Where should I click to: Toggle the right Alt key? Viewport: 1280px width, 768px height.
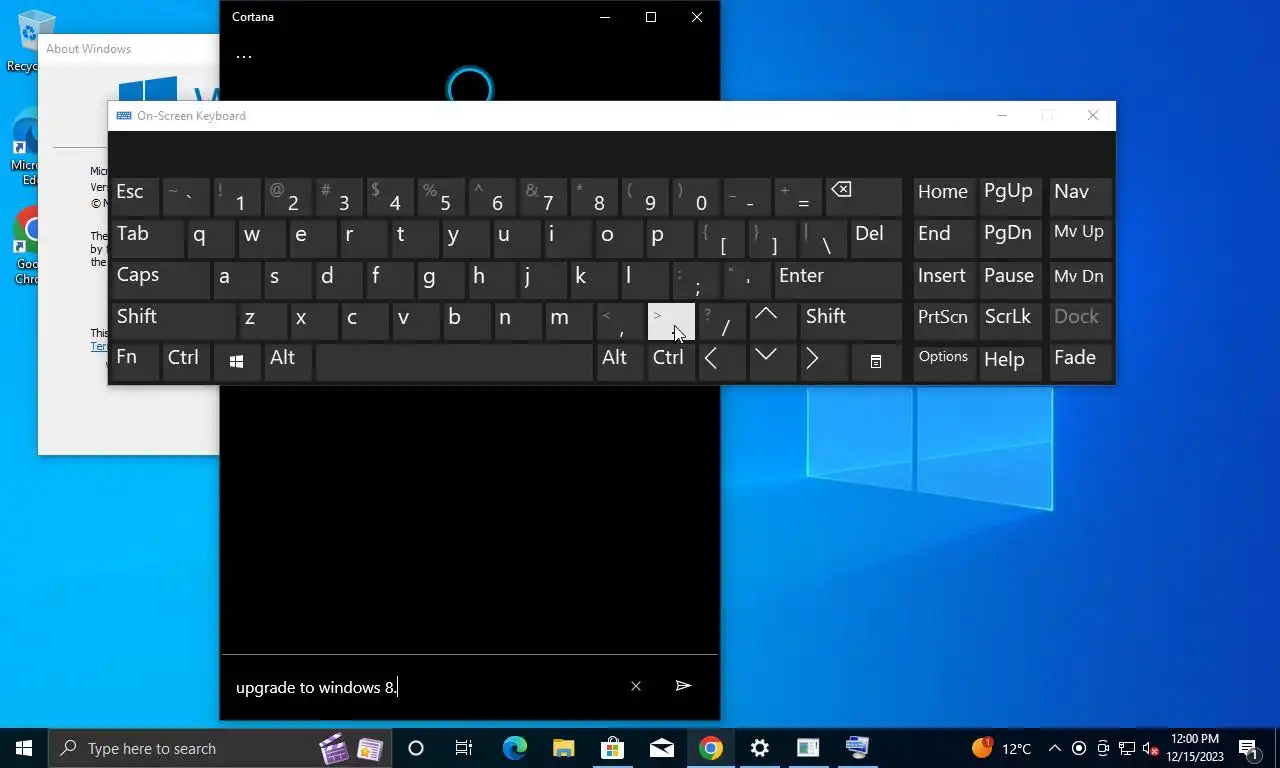pyautogui.click(x=618, y=362)
